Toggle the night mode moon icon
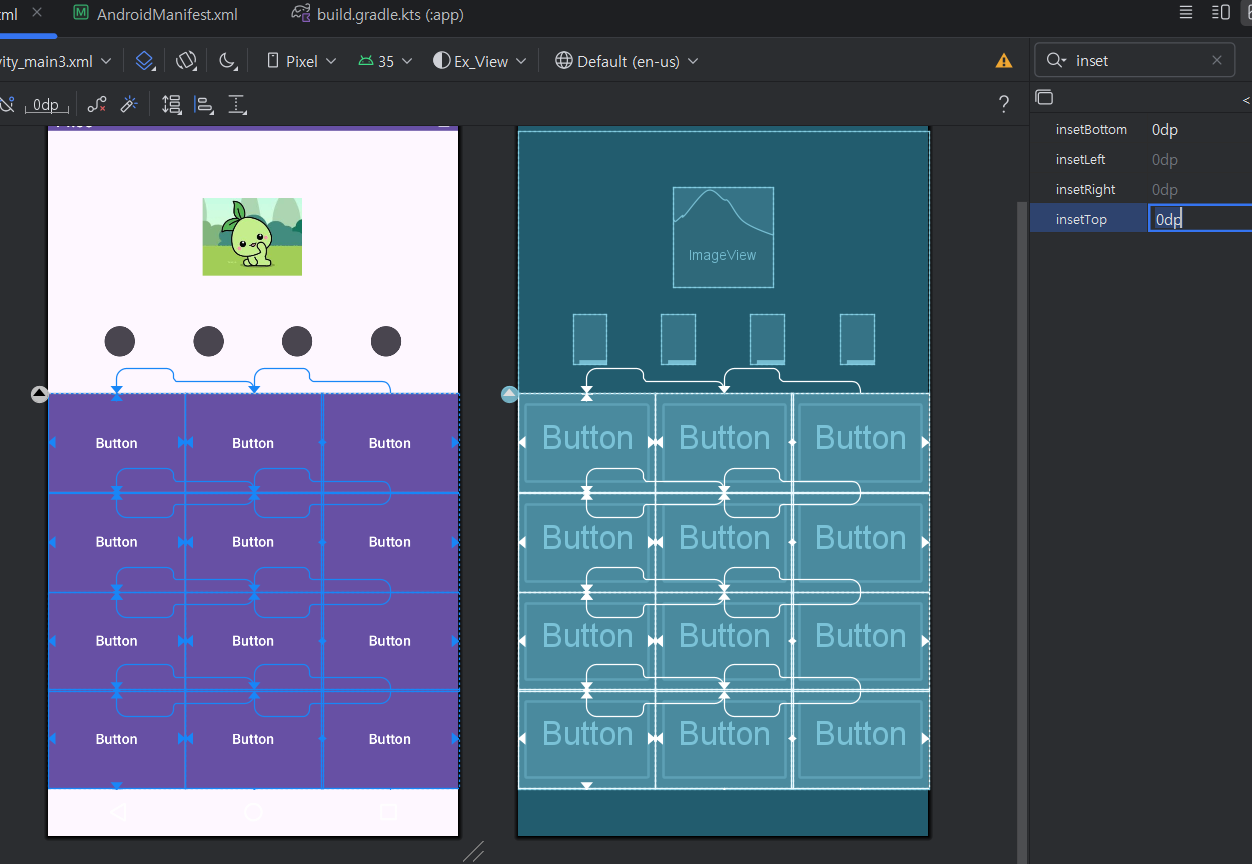Image resolution: width=1252 pixels, height=864 pixels. coord(228,61)
